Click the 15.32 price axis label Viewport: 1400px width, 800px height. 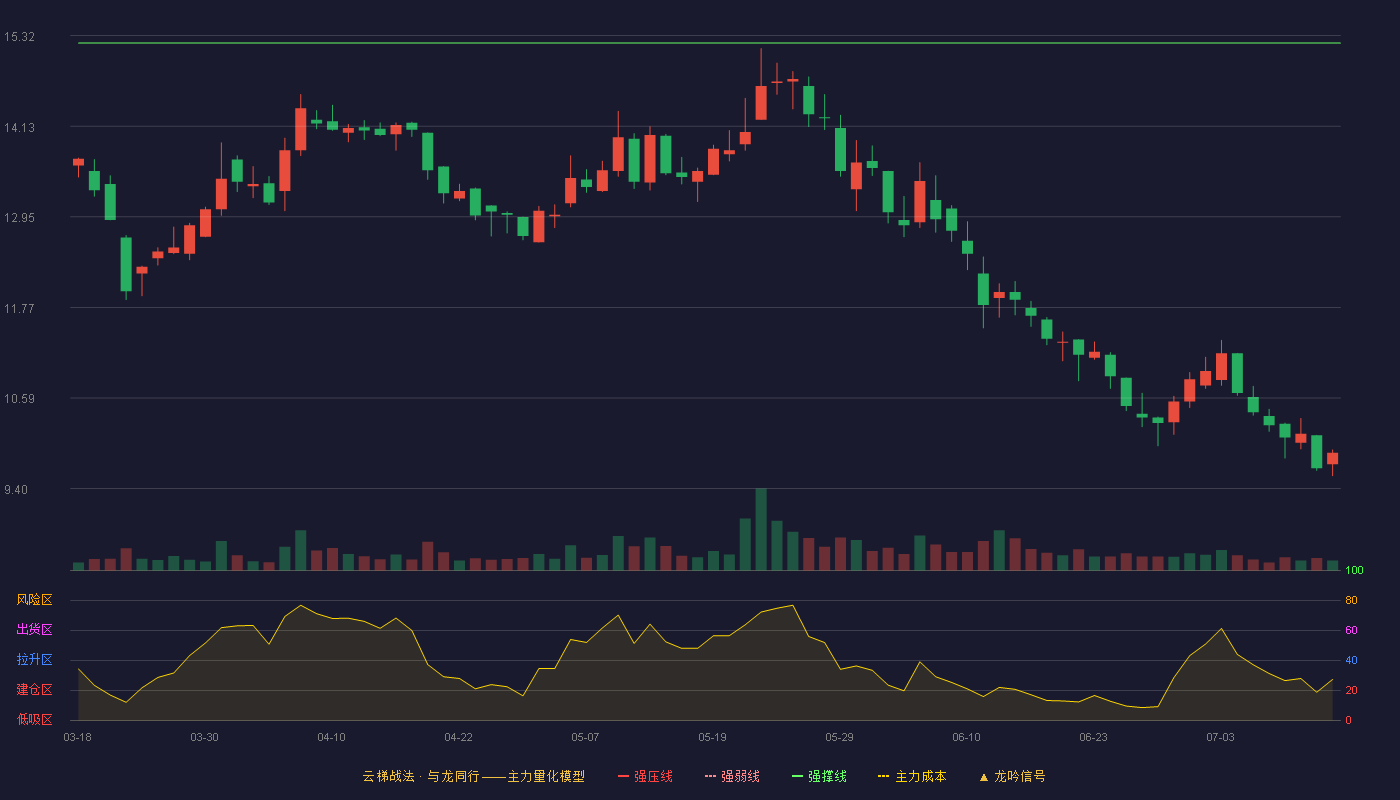[19, 37]
